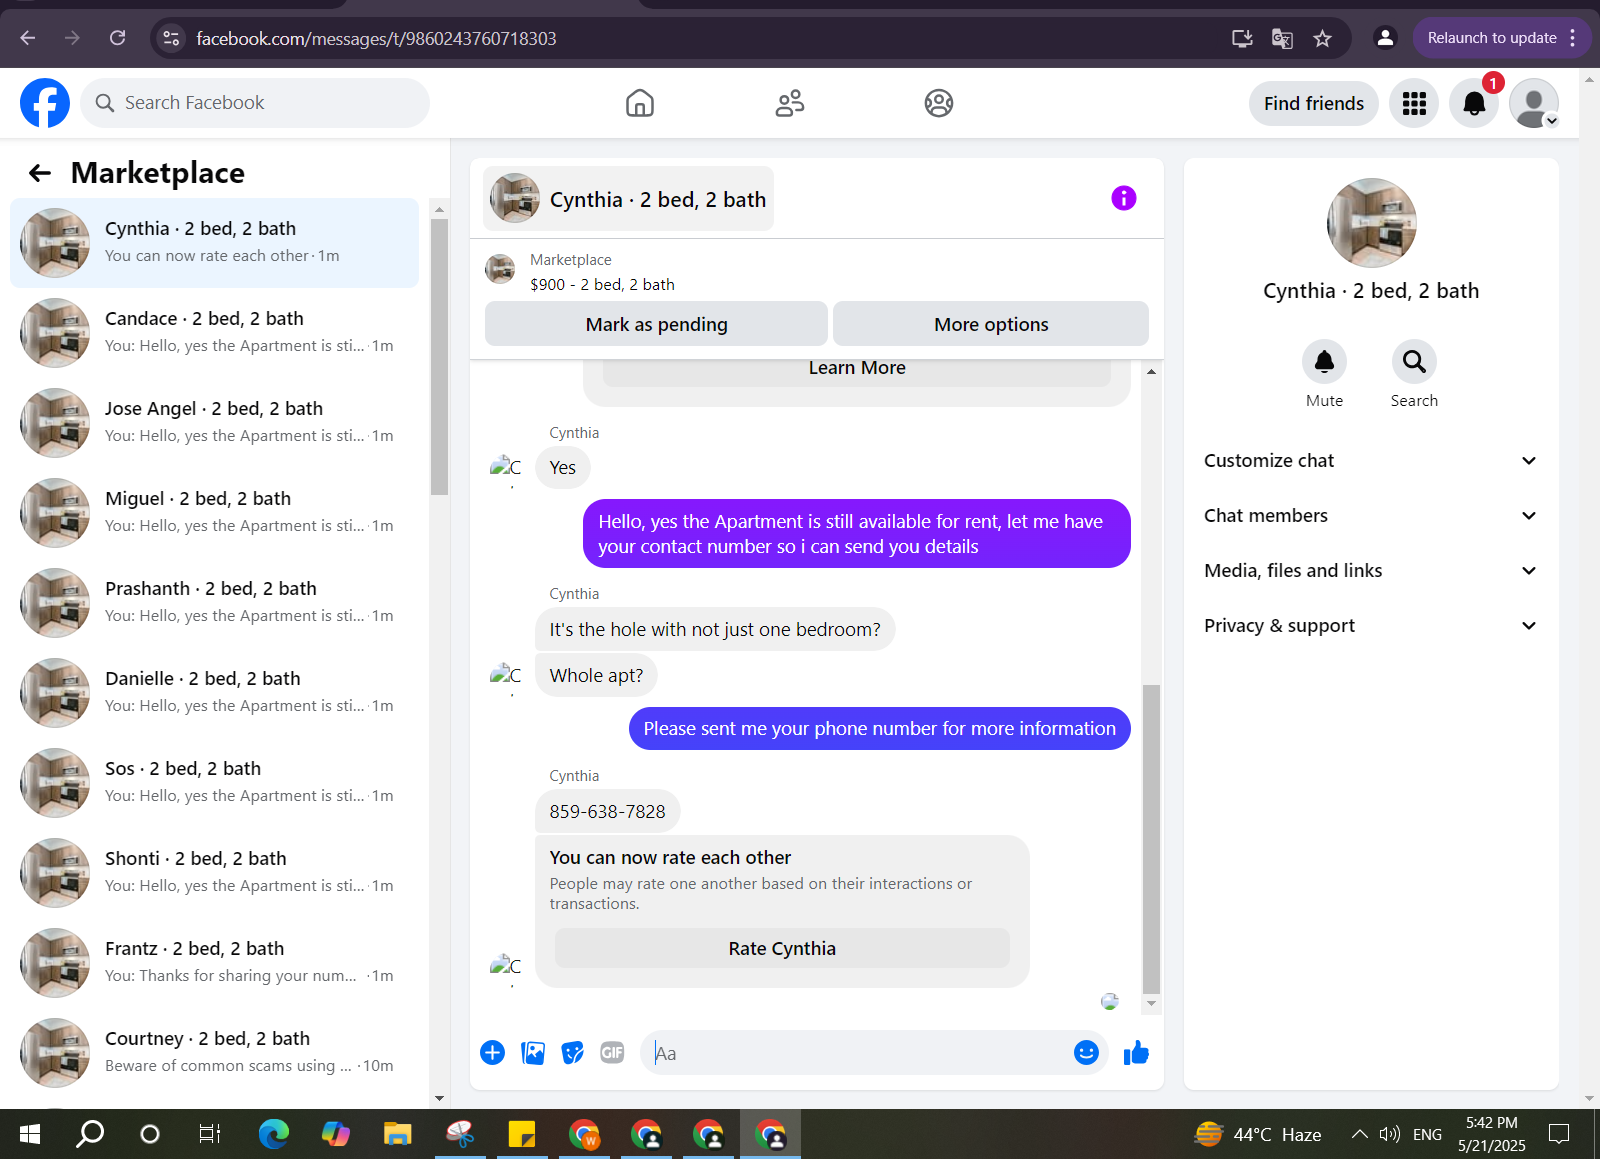This screenshot has height=1159, width=1600.
Task: Mute the Cynthia conversation
Action: click(x=1324, y=362)
